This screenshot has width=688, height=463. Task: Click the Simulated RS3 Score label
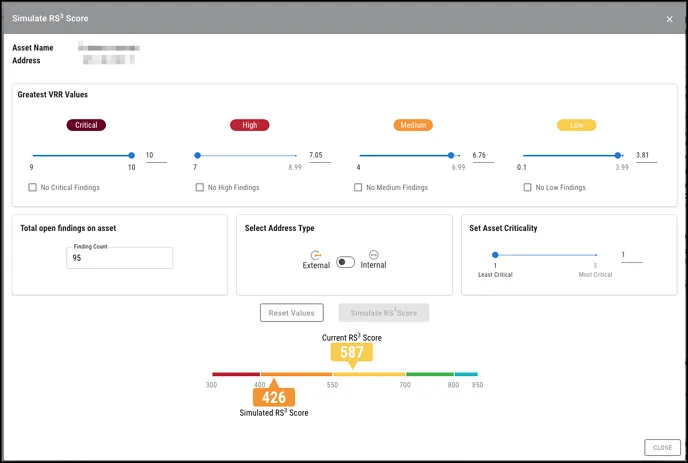[274, 413]
